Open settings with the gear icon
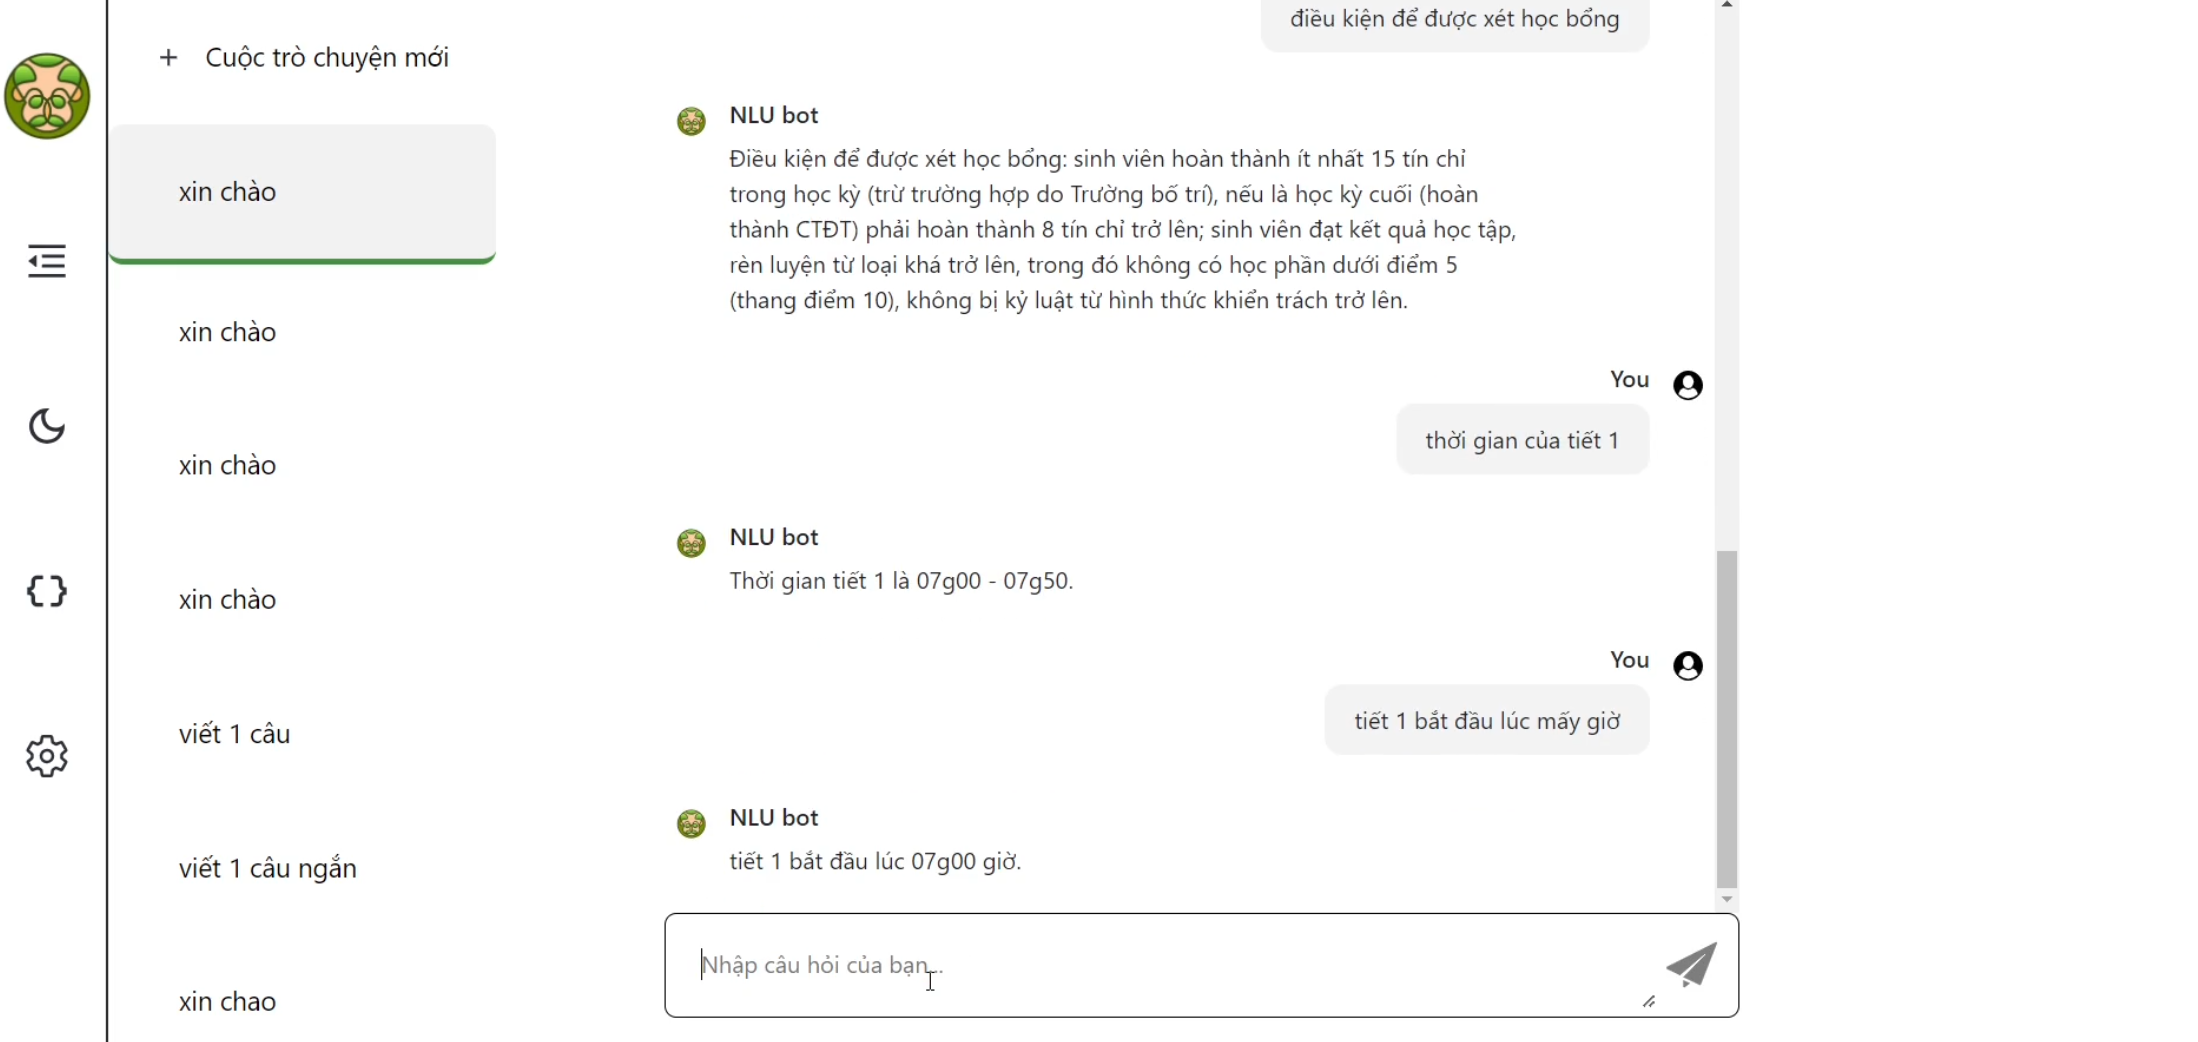The width and height of the screenshot is (2198, 1042). [47, 756]
